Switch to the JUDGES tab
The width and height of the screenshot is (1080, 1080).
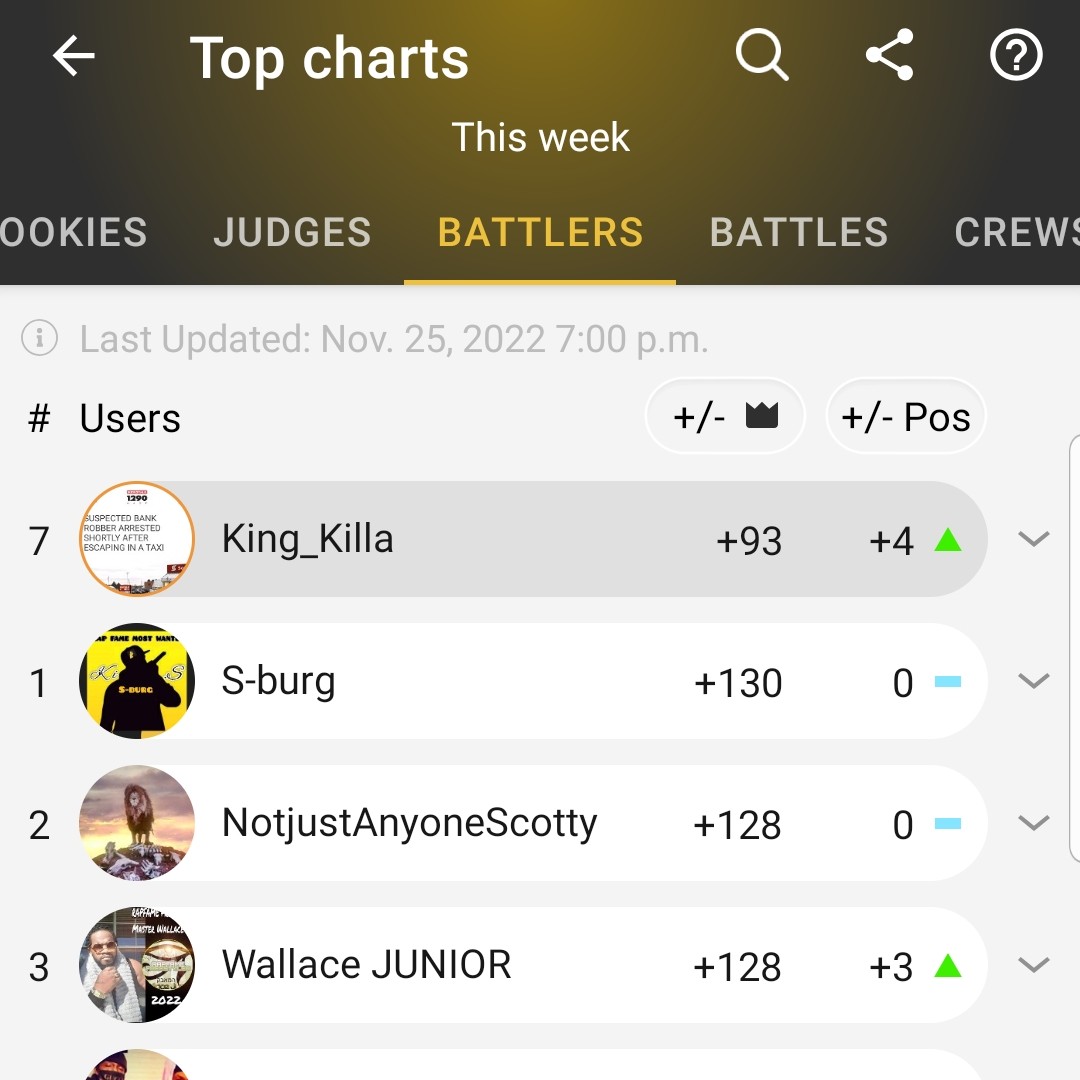click(x=293, y=232)
